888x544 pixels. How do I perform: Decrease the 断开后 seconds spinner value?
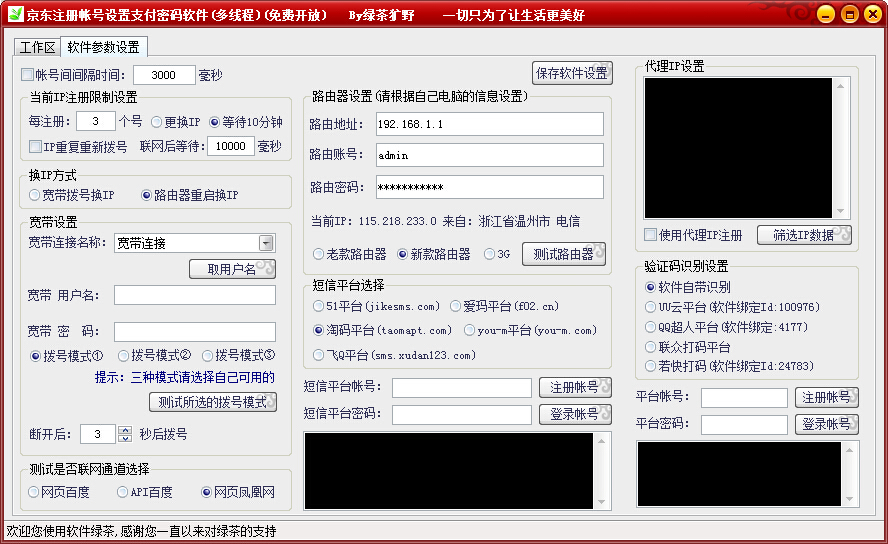pos(125,439)
